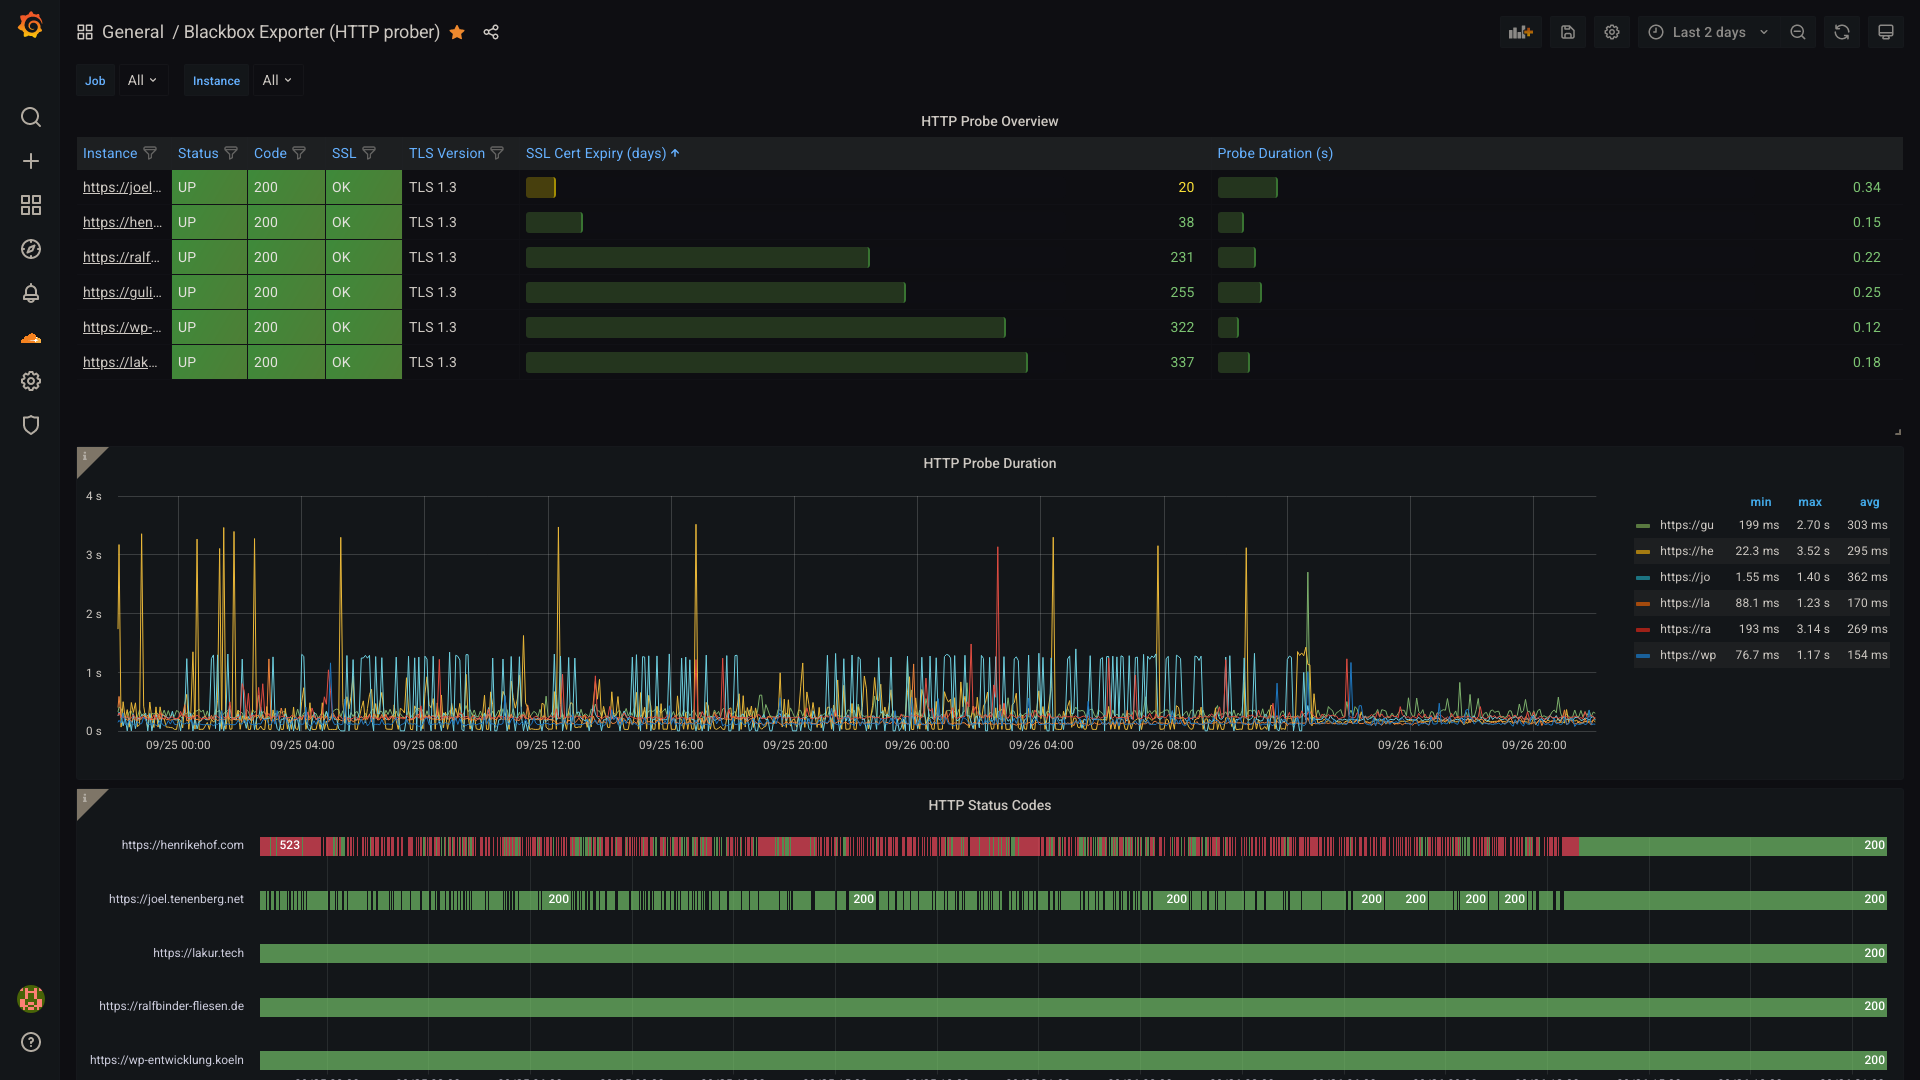Hide the https://ra series via legend entry
Screen dimensions: 1920x1080
(1686, 629)
